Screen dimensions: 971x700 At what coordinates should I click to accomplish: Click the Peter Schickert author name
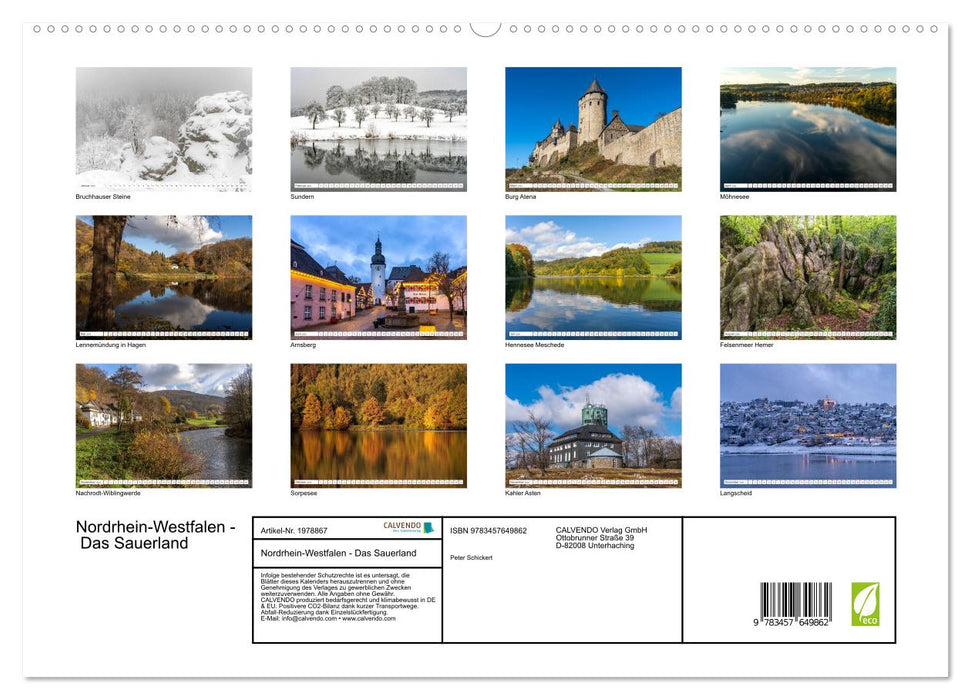(472, 558)
